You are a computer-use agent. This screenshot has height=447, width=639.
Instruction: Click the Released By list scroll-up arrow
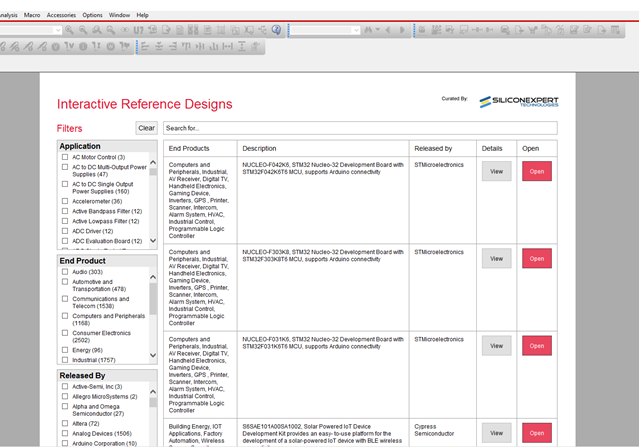(x=153, y=392)
